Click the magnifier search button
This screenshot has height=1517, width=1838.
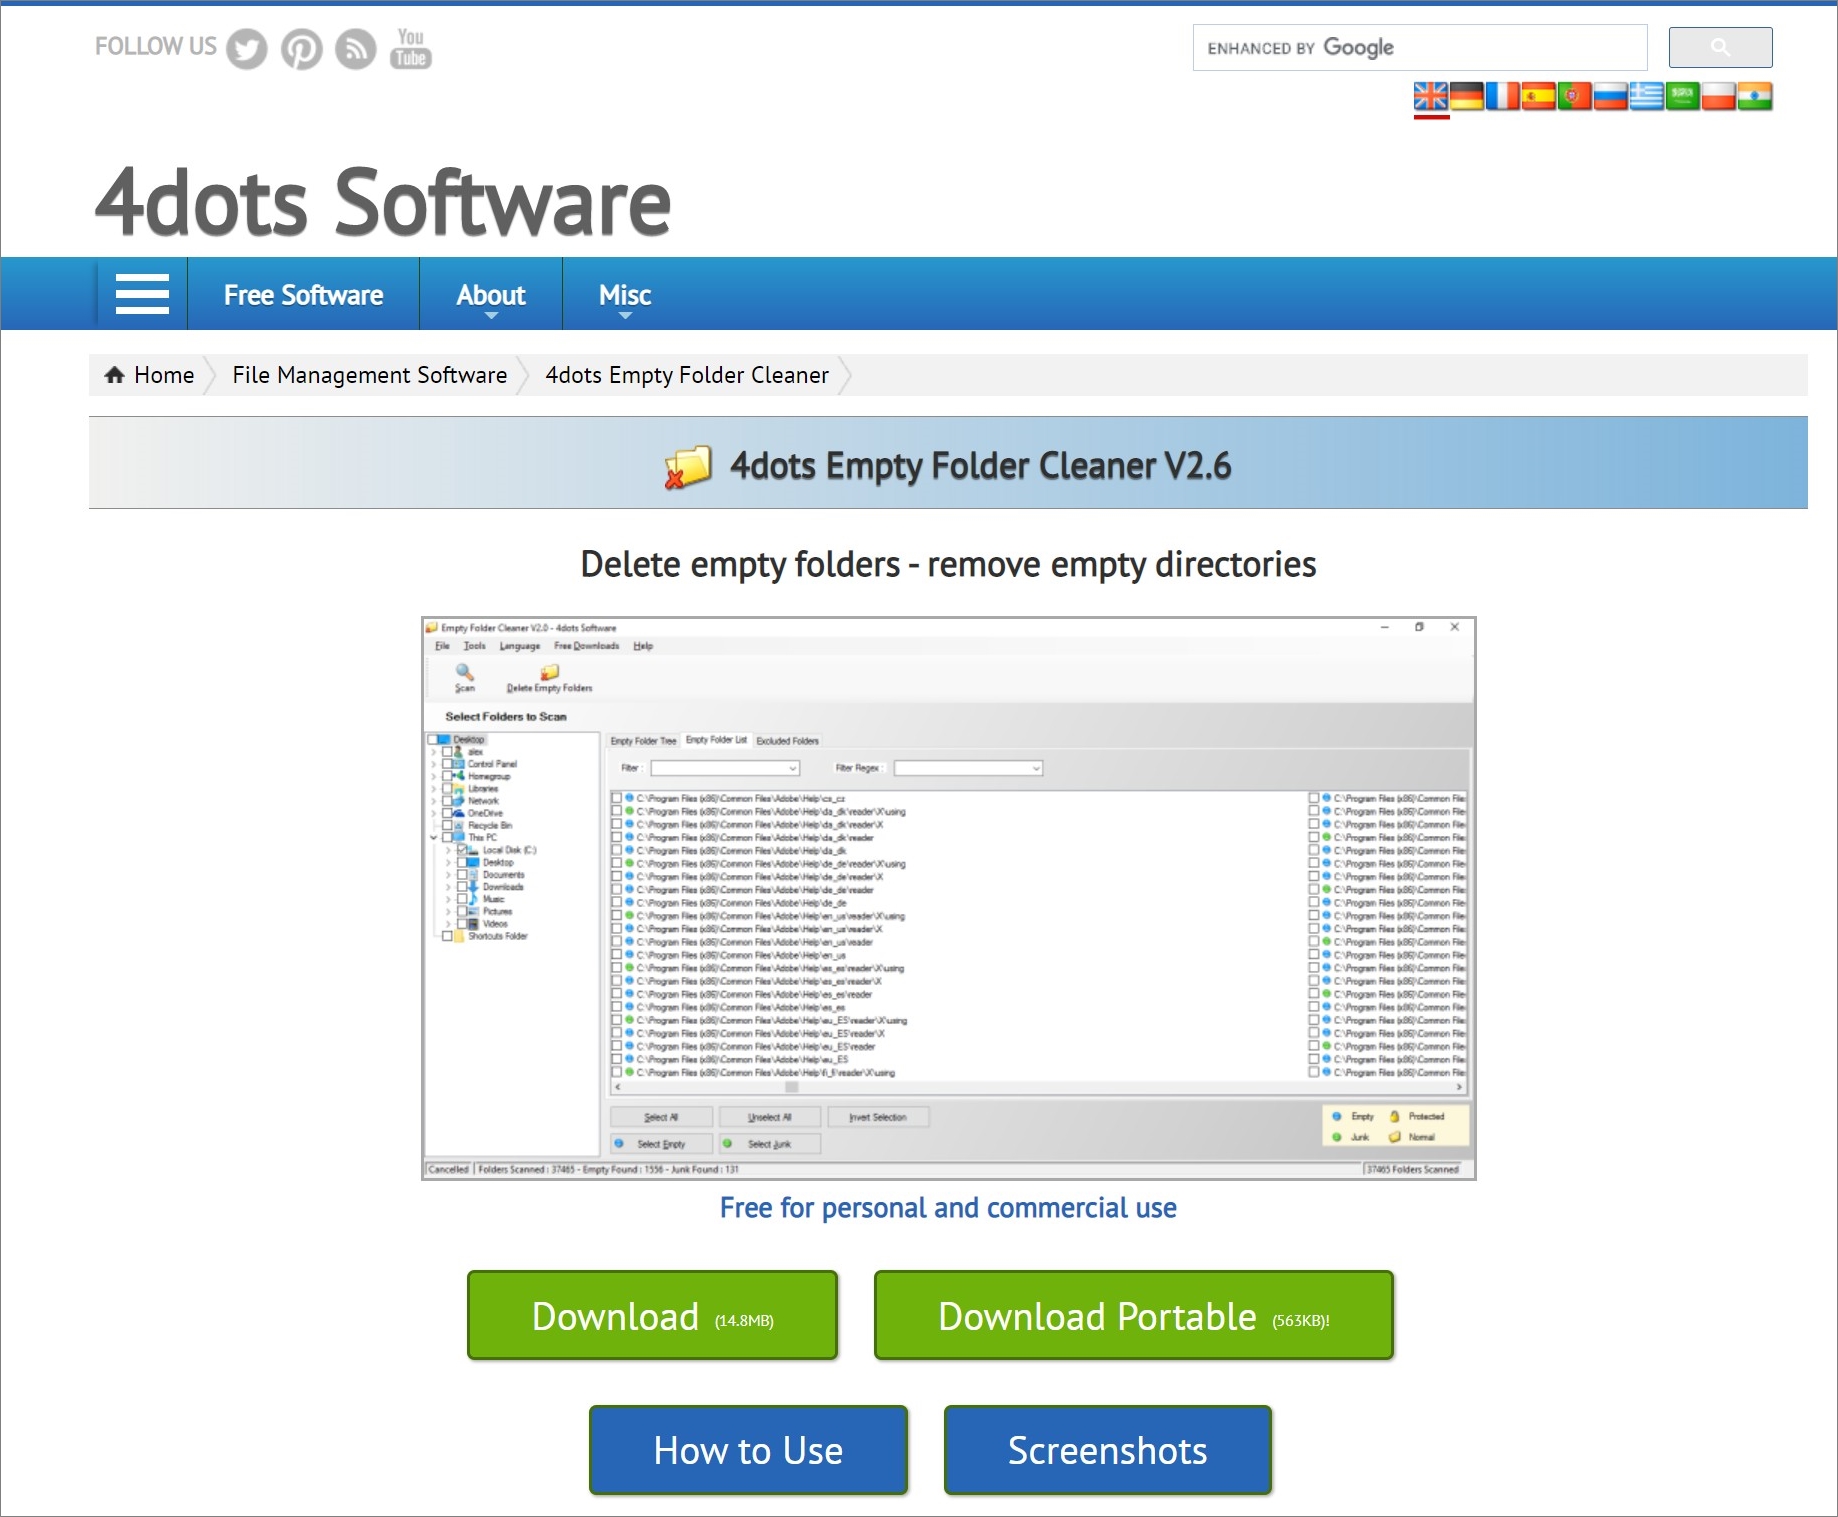point(1720,47)
